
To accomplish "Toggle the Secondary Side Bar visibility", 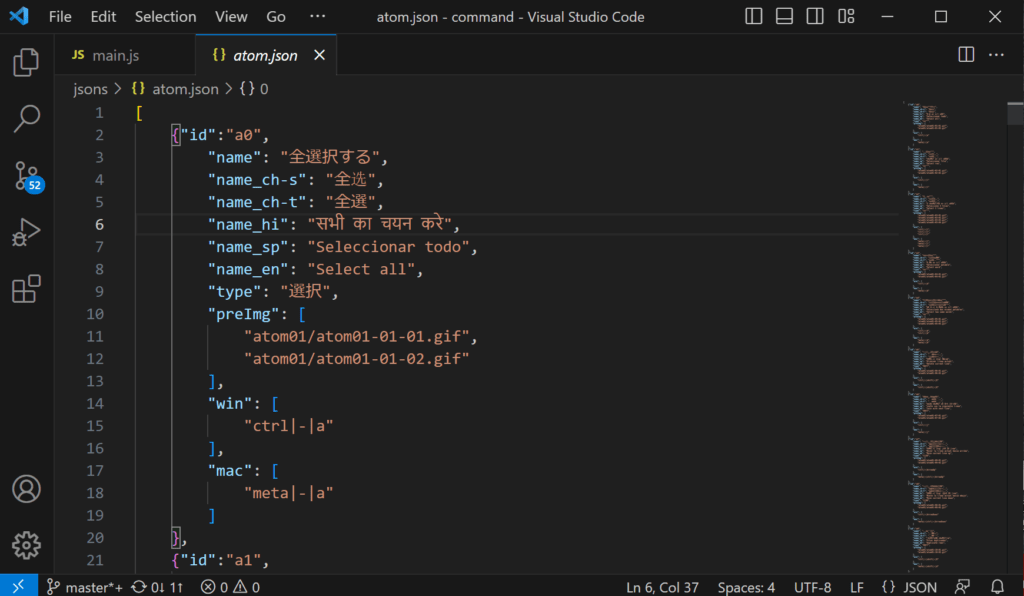I will pyautogui.click(x=813, y=16).
